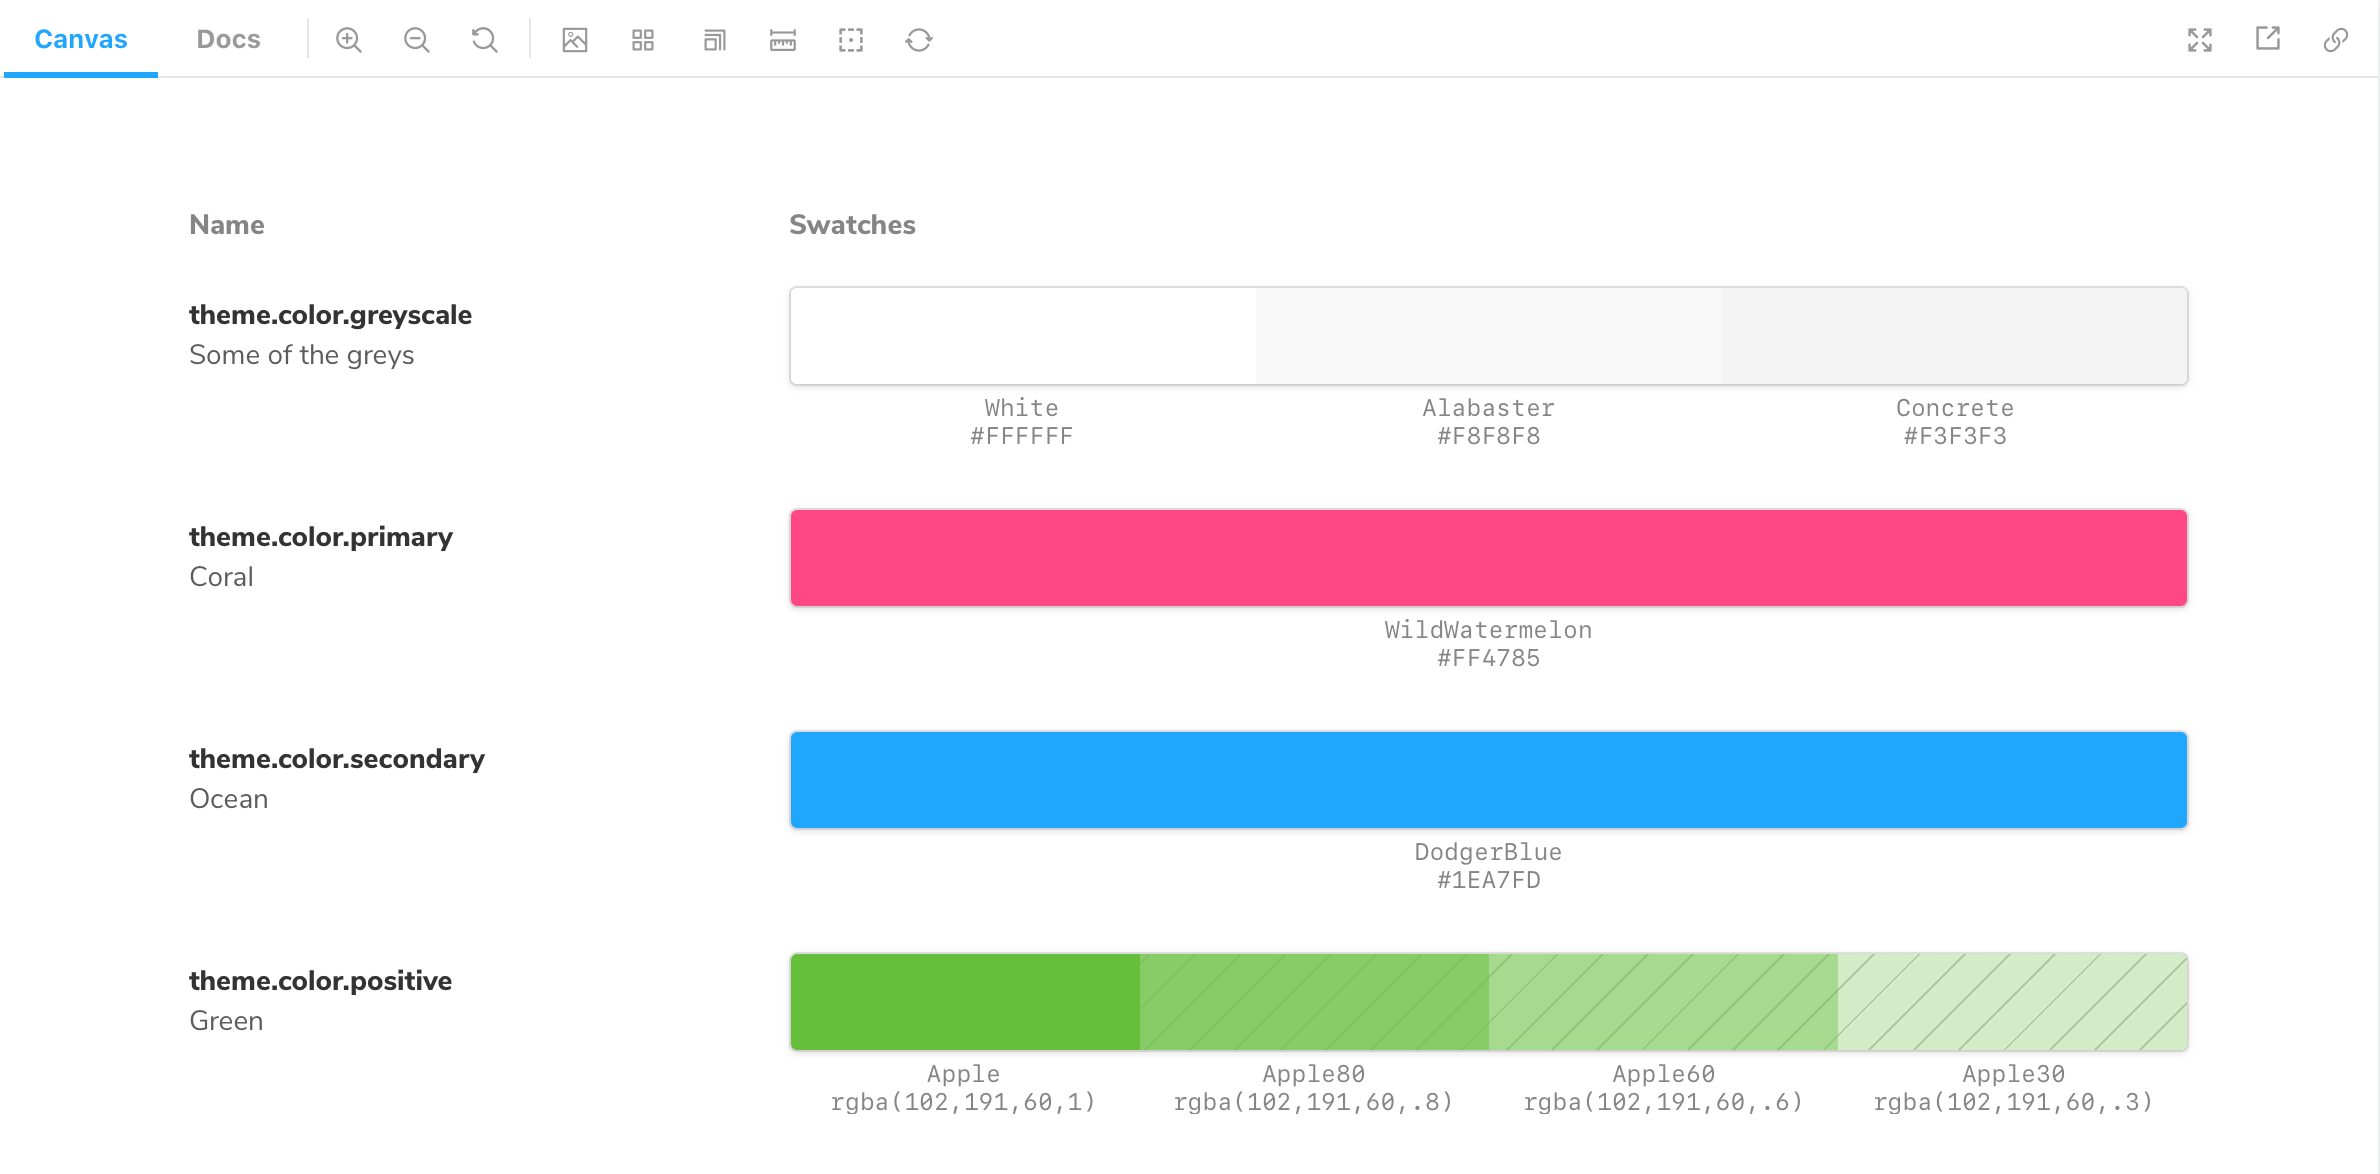The image size is (2380, 1174).
Task: Click the rgba(102,191,60,.3) value
Action: 2013,1102
